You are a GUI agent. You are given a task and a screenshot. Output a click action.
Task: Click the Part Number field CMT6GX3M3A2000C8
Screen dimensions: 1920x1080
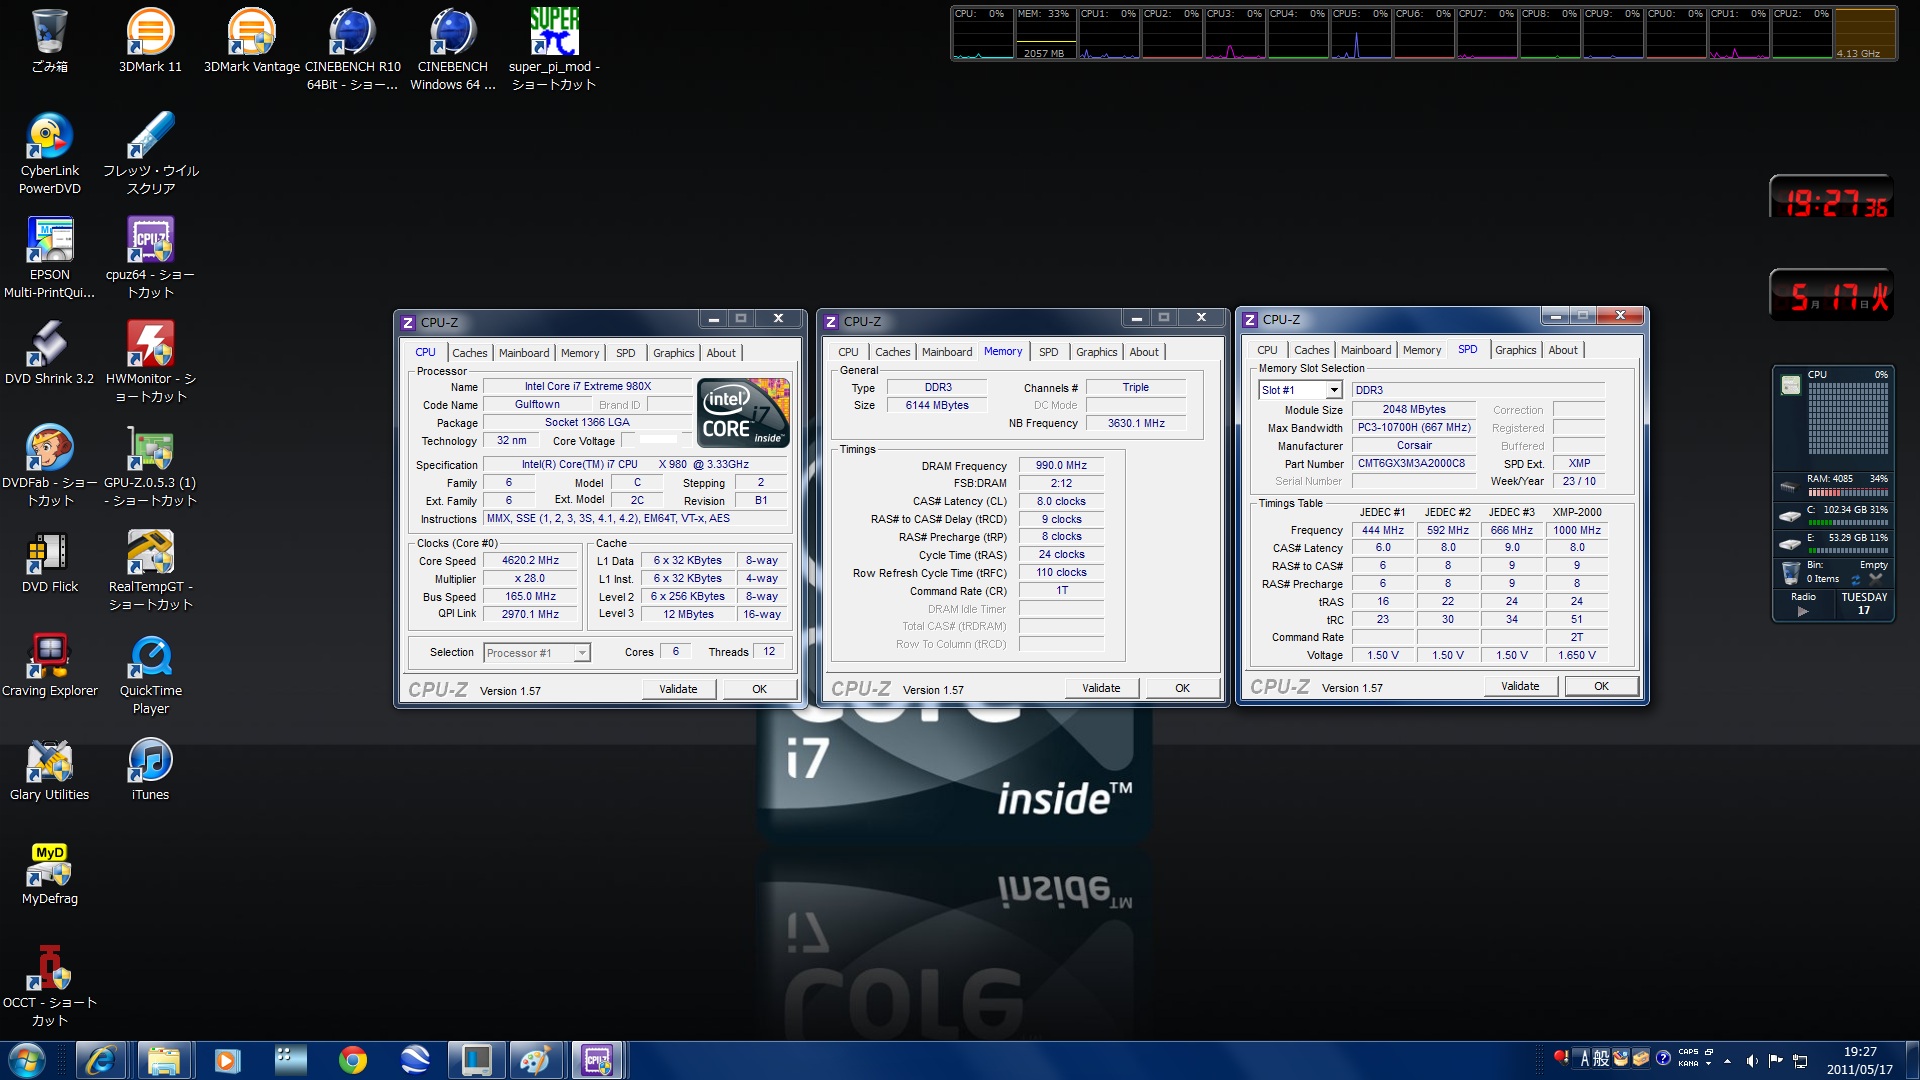pyautogui.click(x=1411, y=464)
